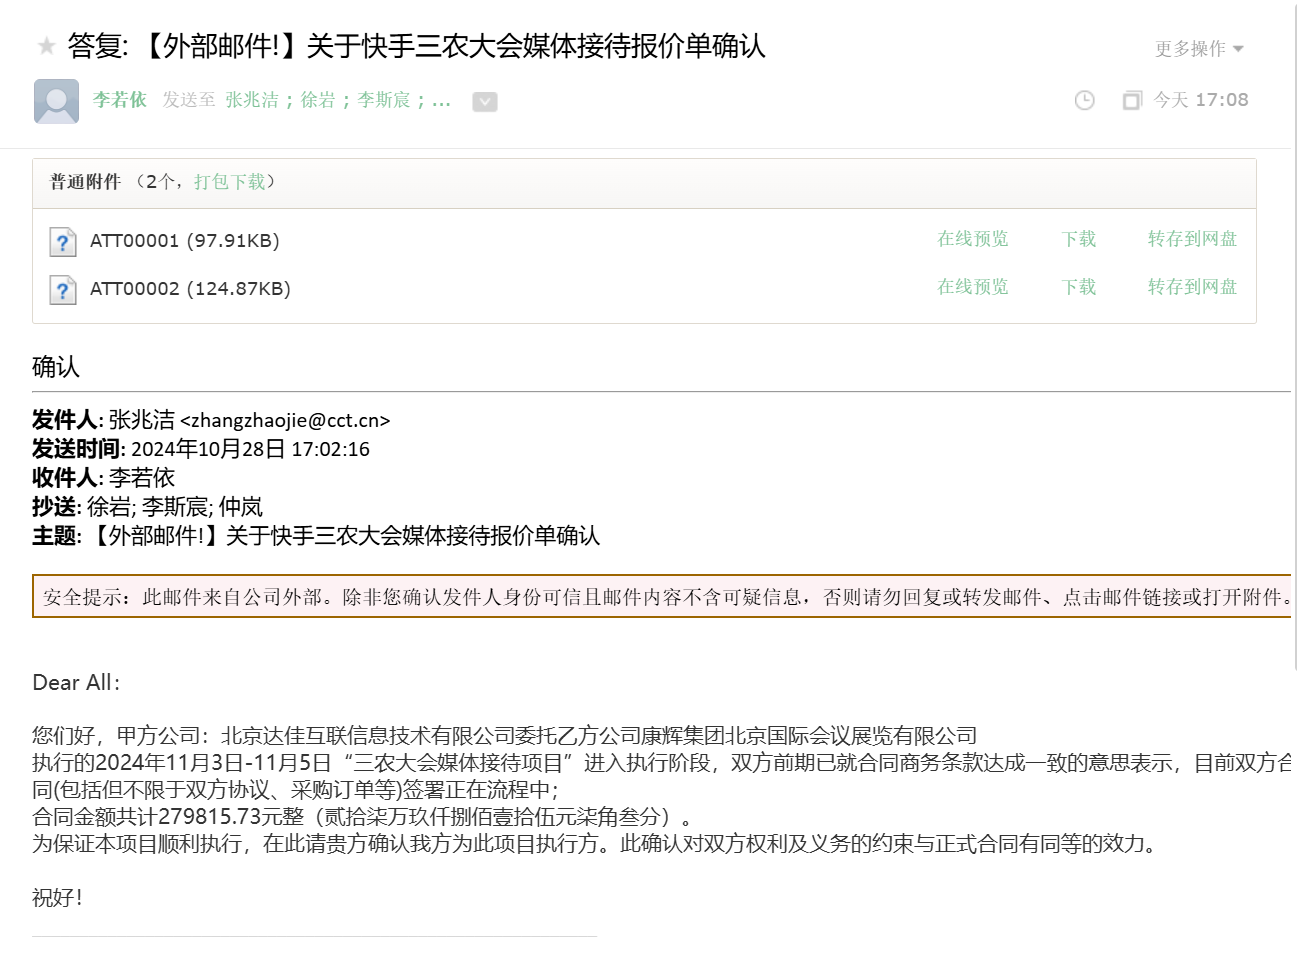Expand the recipients list dropdown arrow
Screen dimensions: 1297x955
click(484, 101)
